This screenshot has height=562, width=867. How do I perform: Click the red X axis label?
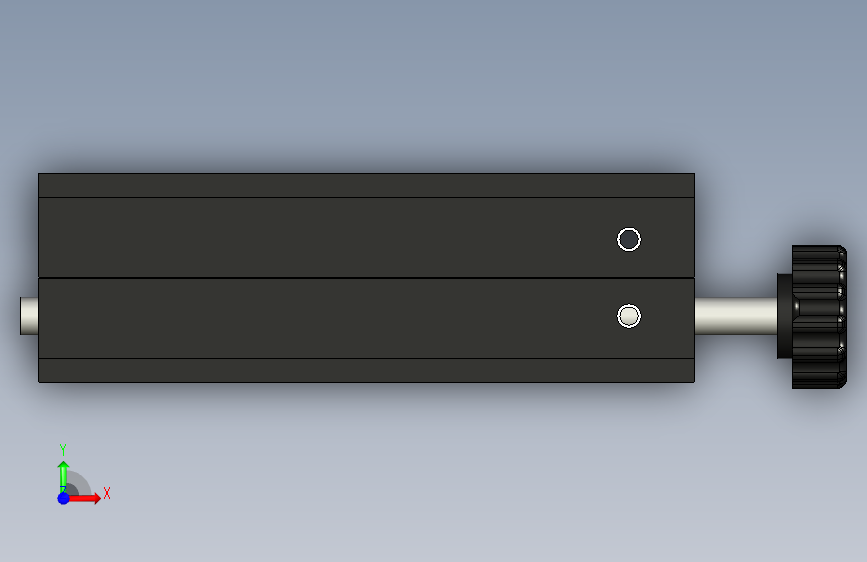point(107,493)
